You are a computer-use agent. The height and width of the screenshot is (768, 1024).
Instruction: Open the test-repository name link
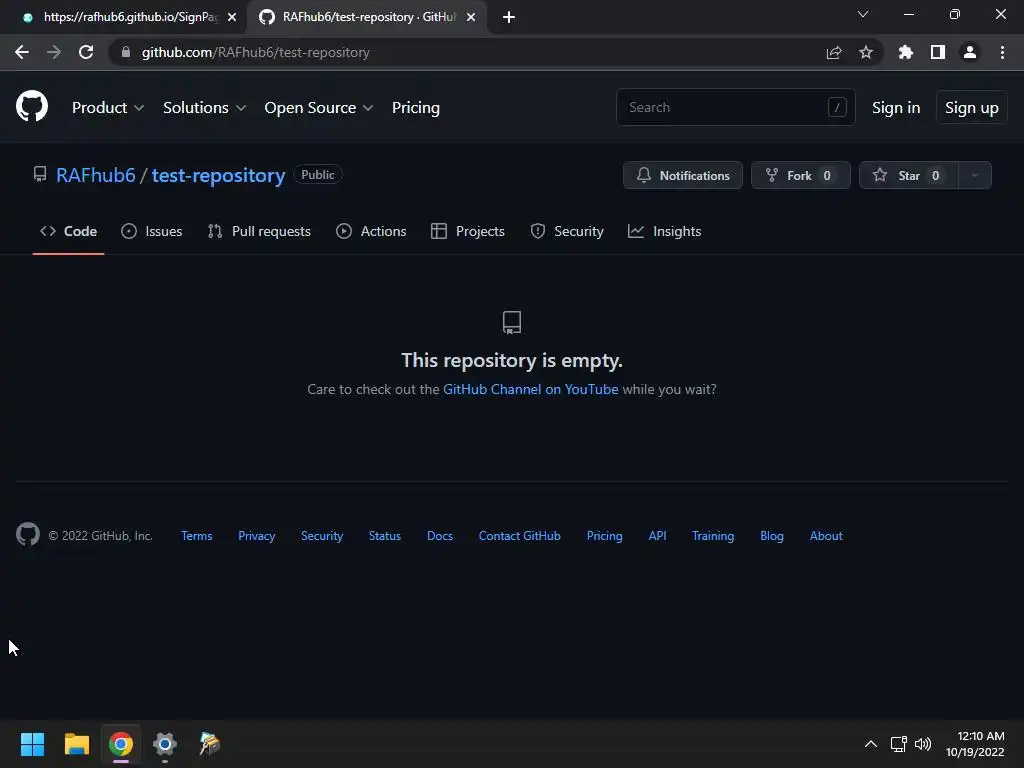(218, 175)
